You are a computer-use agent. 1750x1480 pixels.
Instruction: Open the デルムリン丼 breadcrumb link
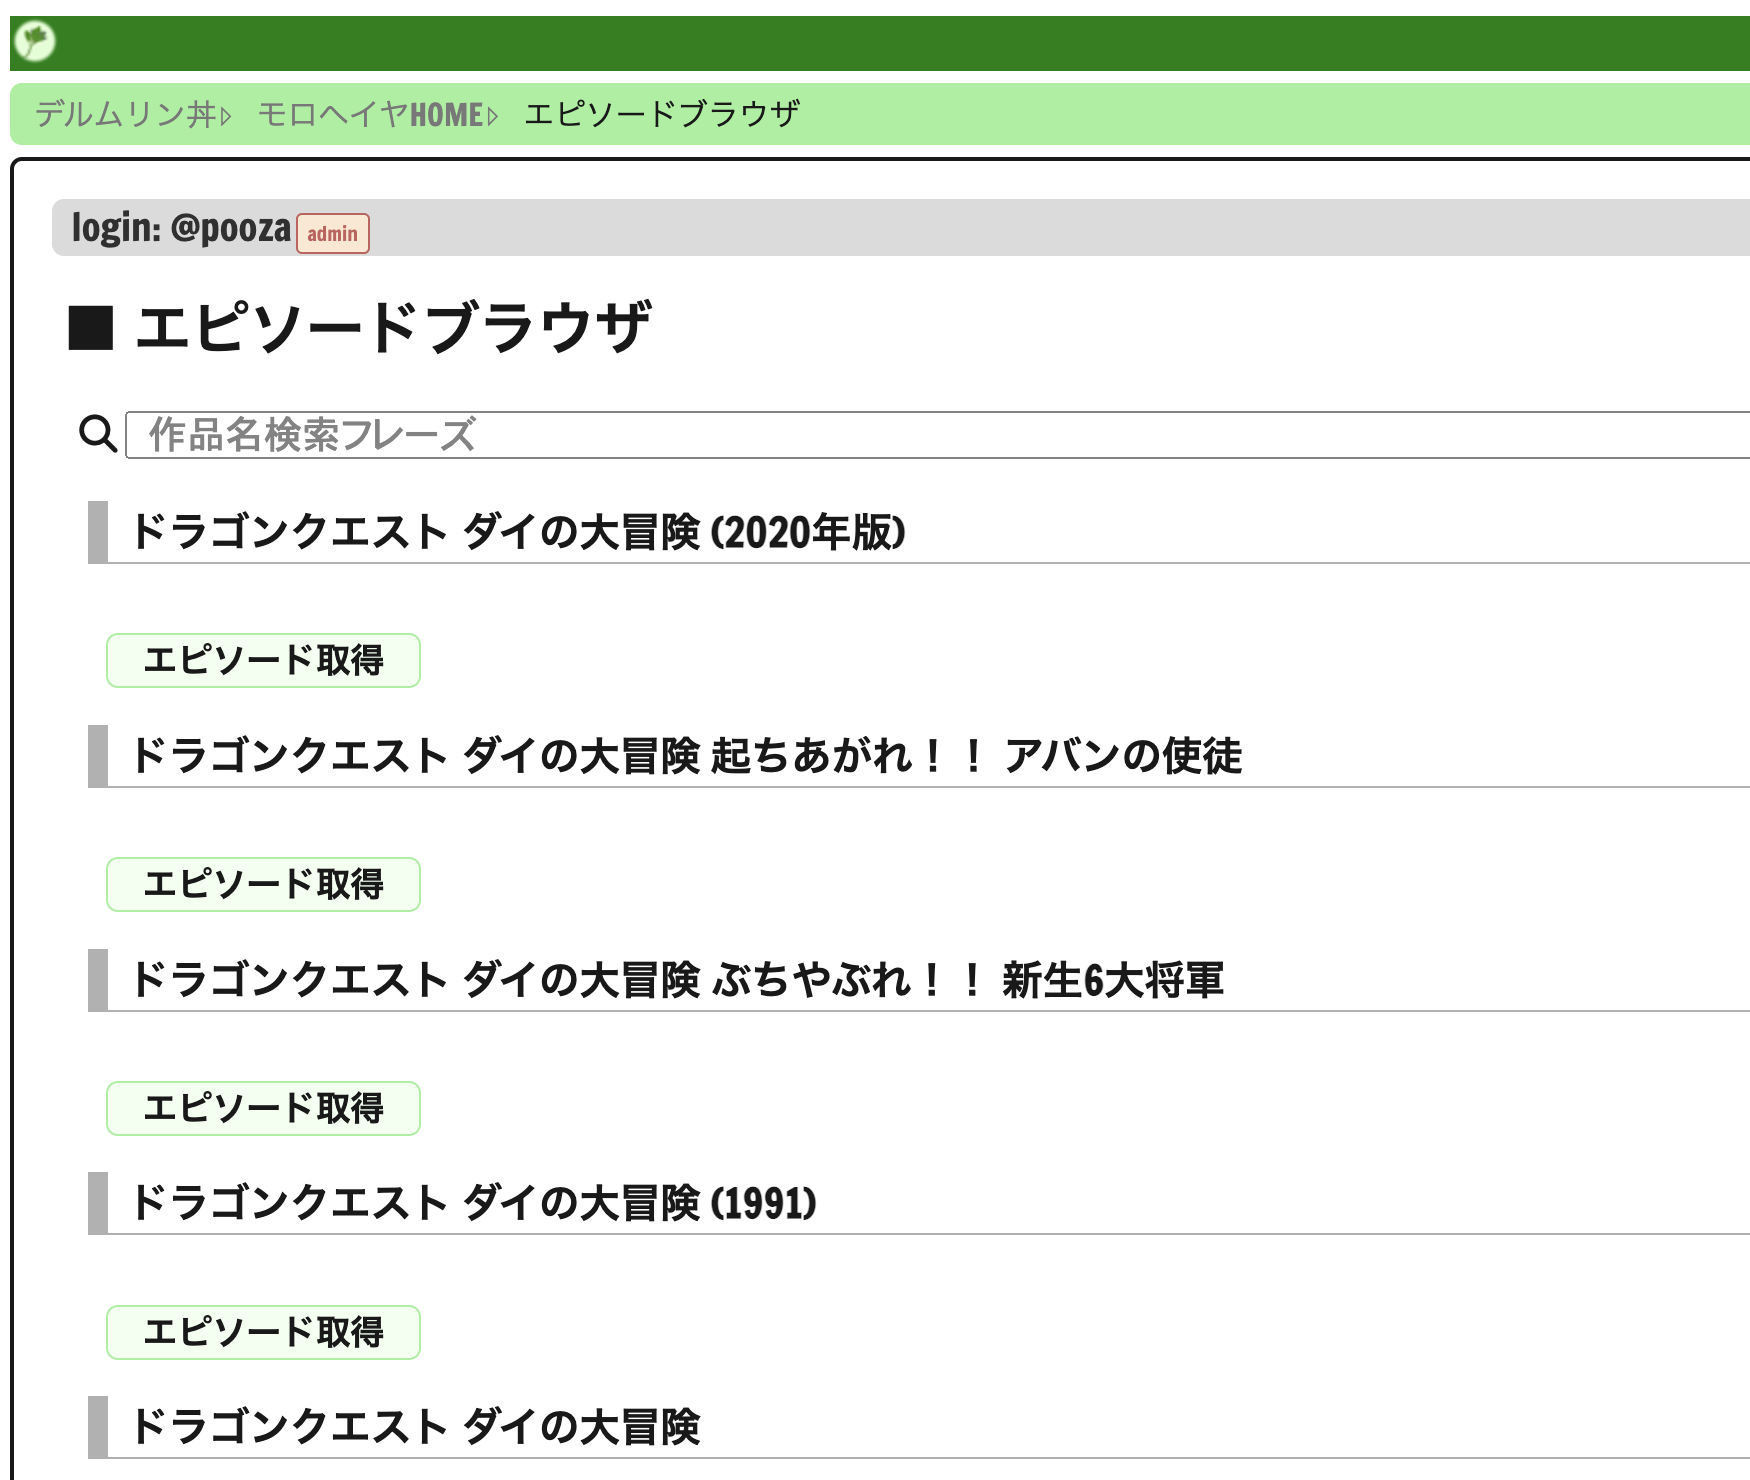125,115
